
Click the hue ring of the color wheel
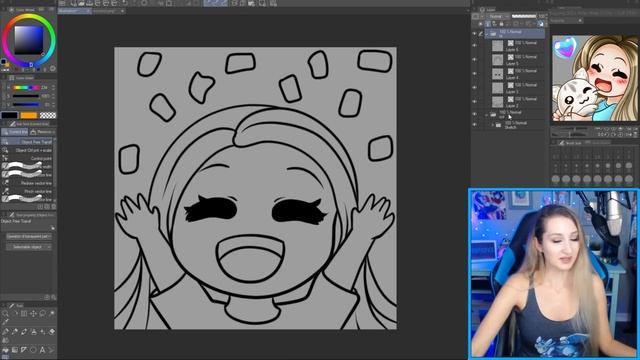(29, 17)
